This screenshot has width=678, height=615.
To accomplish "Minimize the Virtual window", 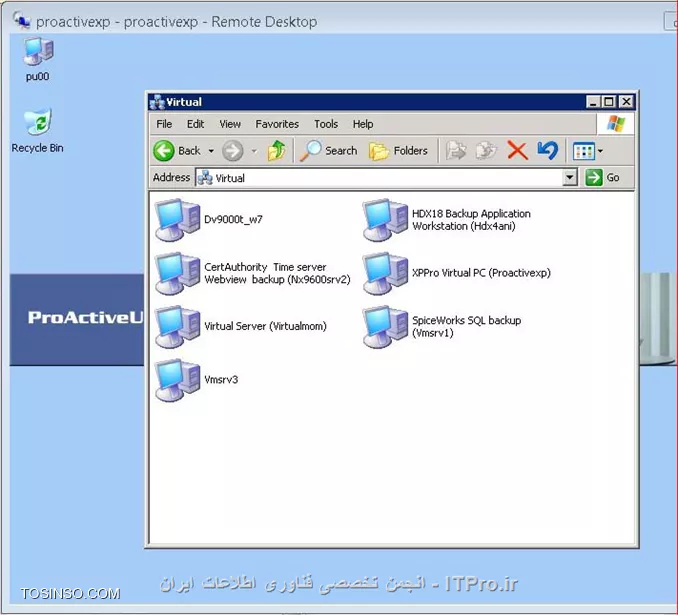I will pyautogui.click(x=593, y=102).
